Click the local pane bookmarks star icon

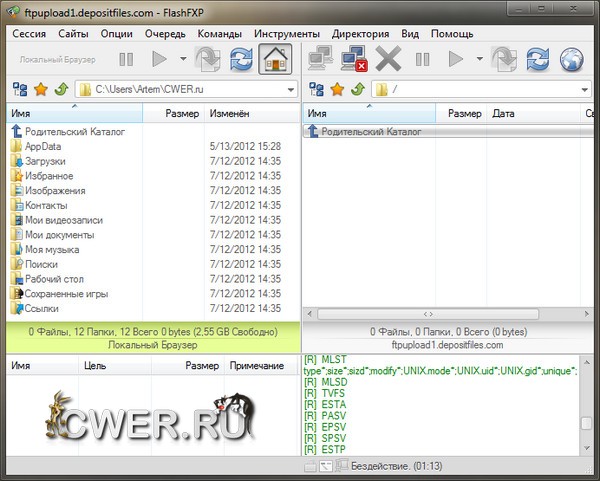point(41,90)
